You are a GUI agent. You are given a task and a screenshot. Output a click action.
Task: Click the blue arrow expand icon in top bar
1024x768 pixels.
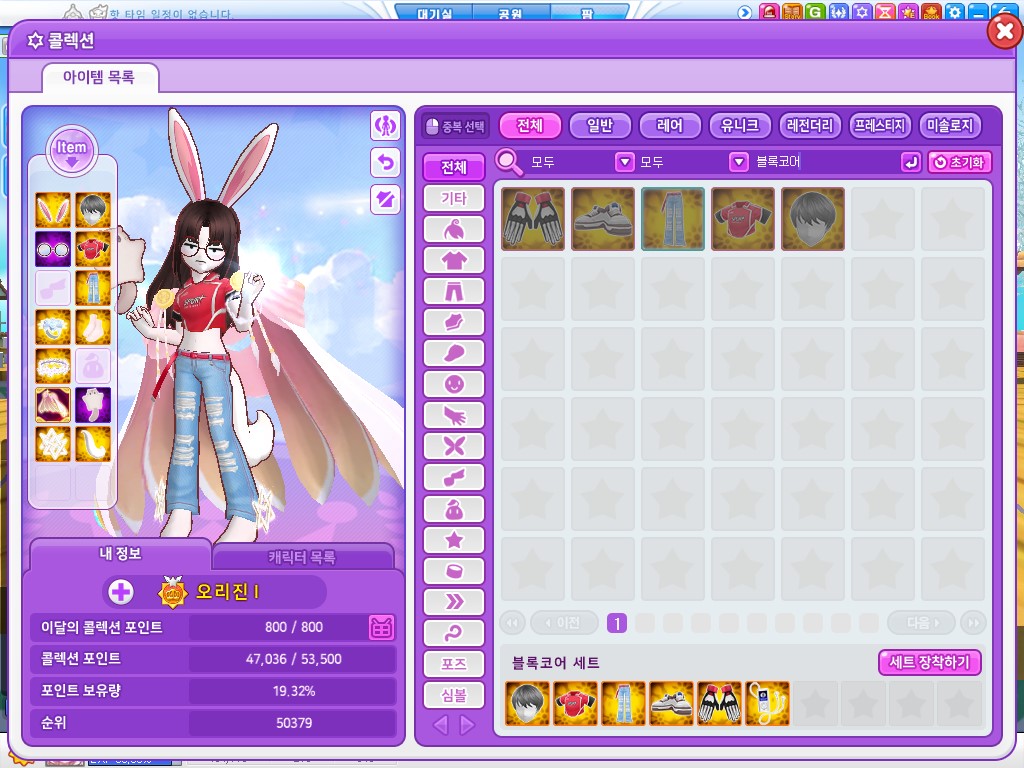coord(744,12)
